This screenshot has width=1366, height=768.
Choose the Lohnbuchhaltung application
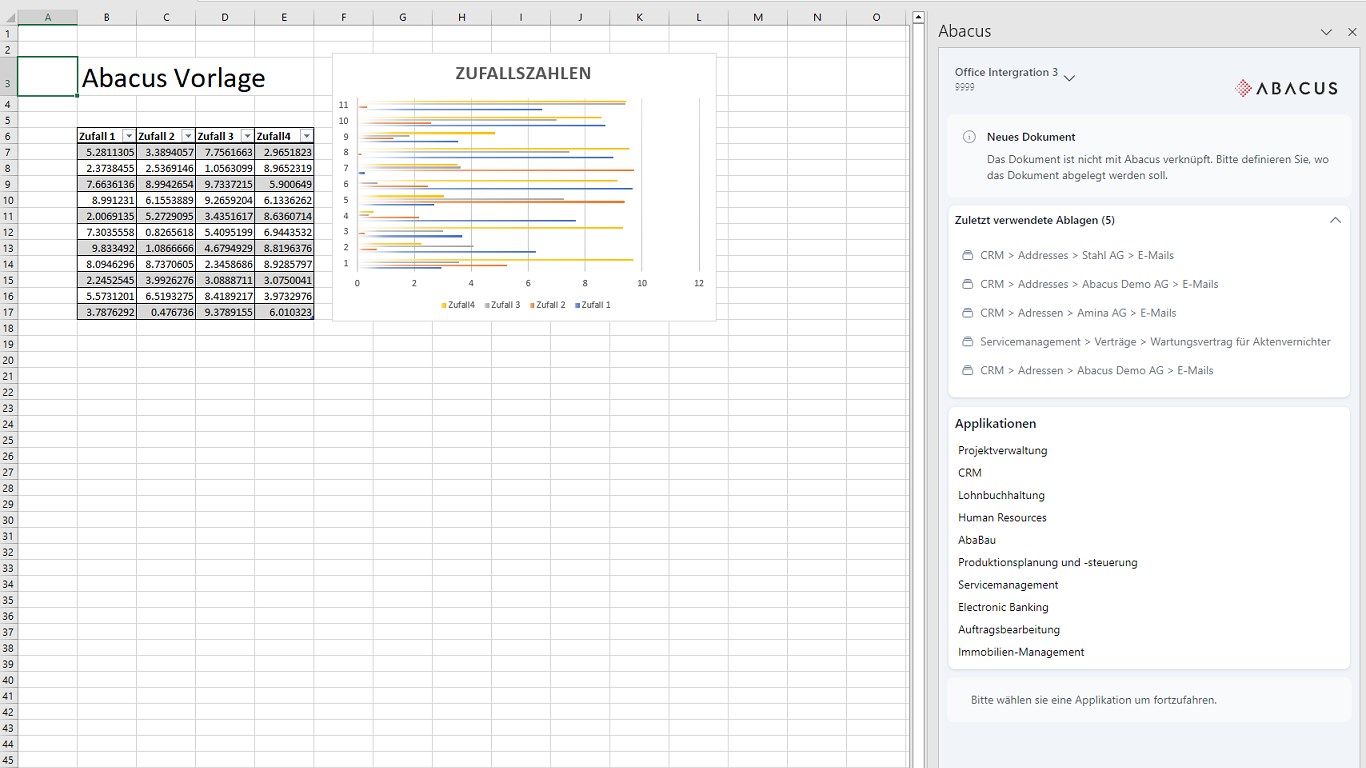[1001, 496]
